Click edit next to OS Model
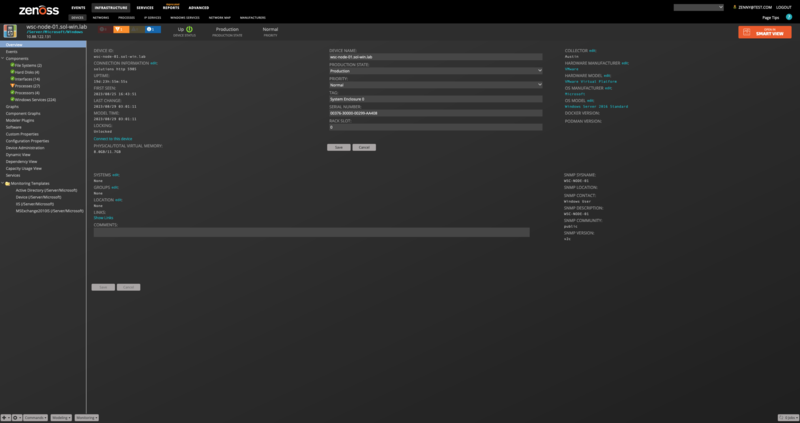The height and width of the screenshot is (423, 800). tap(591, 101)
